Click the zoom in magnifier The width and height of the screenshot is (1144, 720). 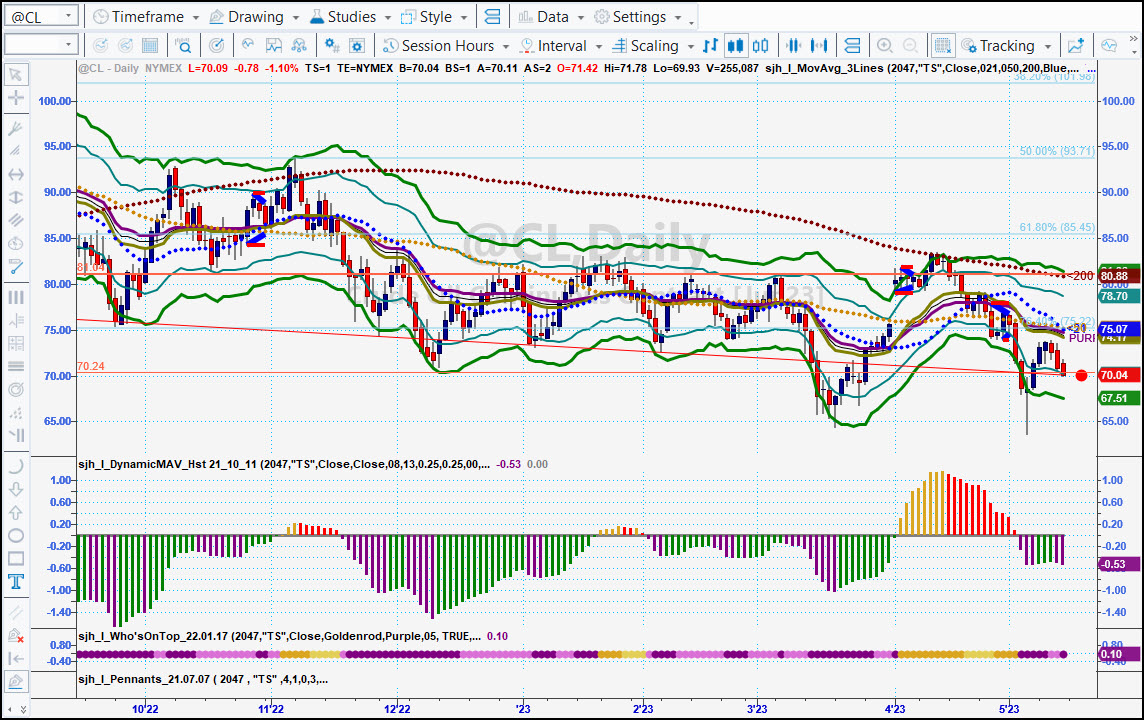pyautogui.click(x=885, y=46)
